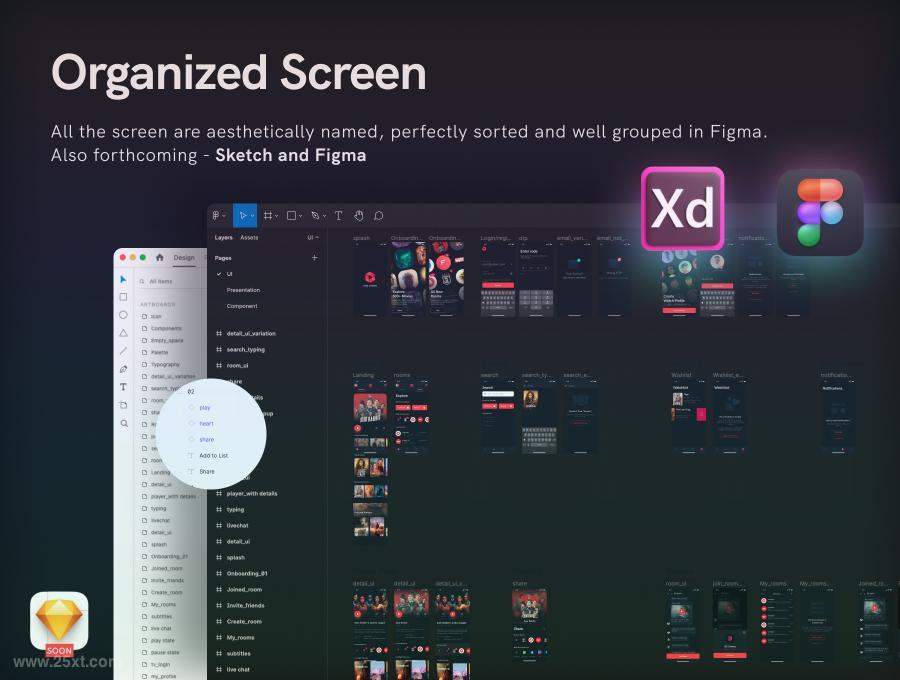
Task: Select the Pen tool in Figma toolbar
Action: tap(315, 216)
